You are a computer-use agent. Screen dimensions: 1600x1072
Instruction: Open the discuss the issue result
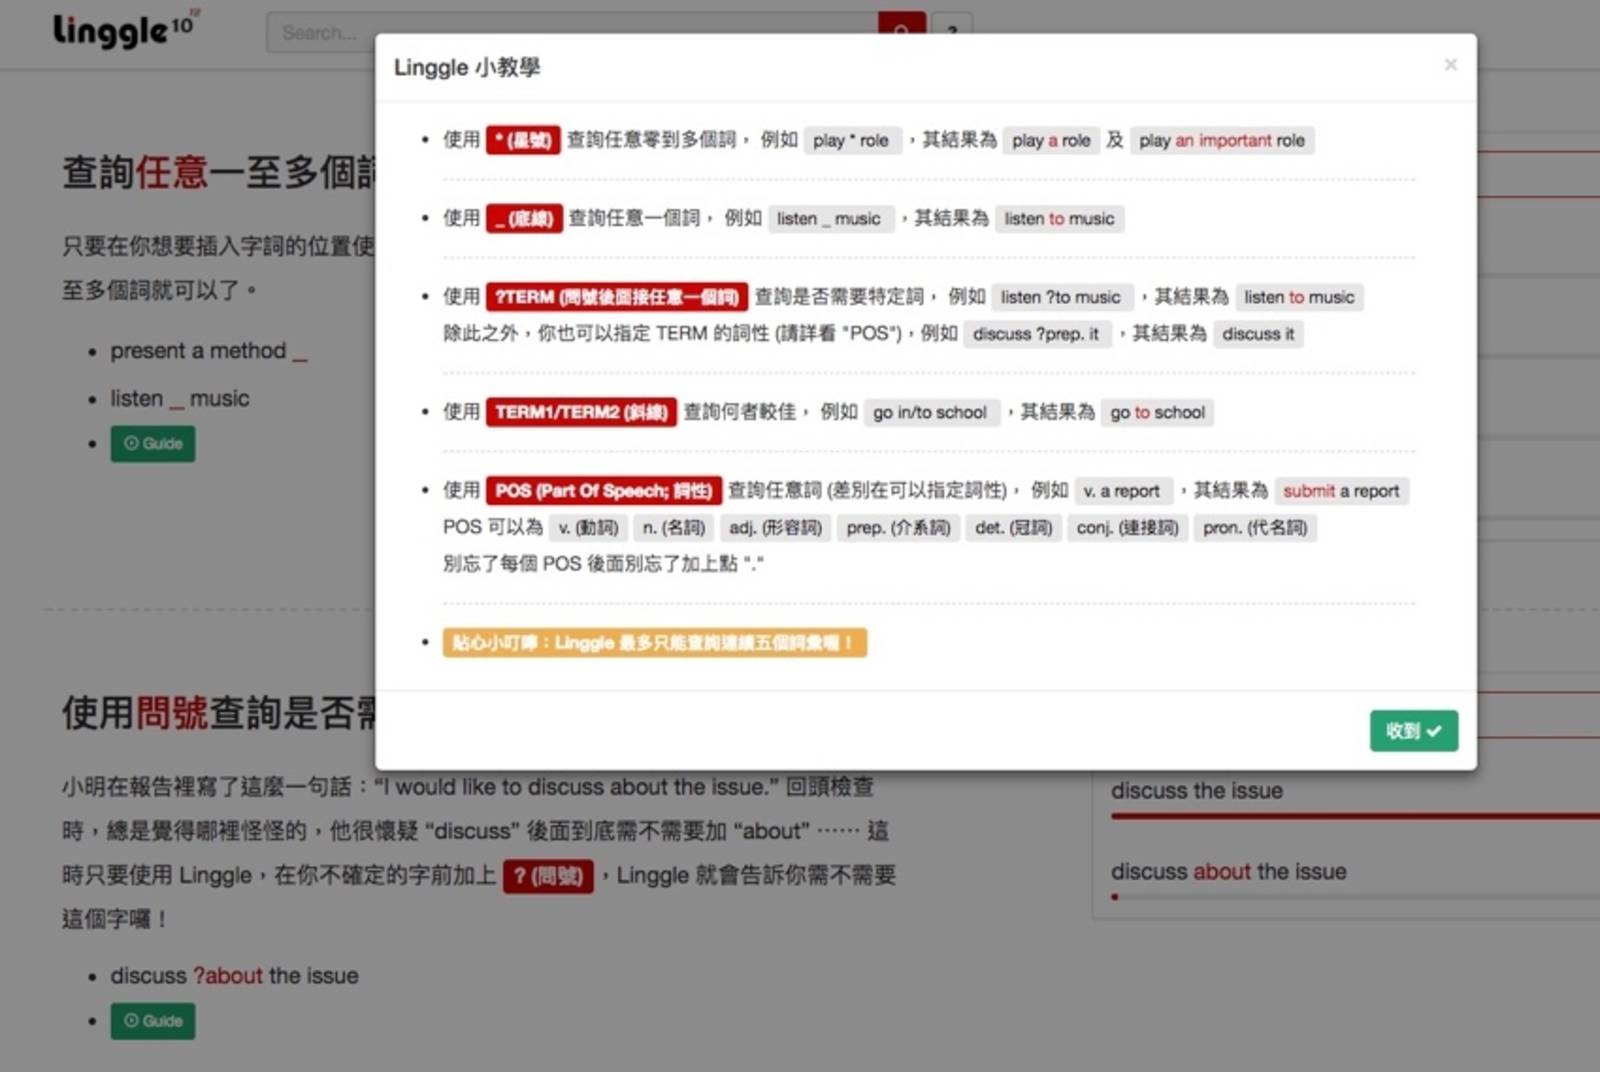coord(1196,790)
